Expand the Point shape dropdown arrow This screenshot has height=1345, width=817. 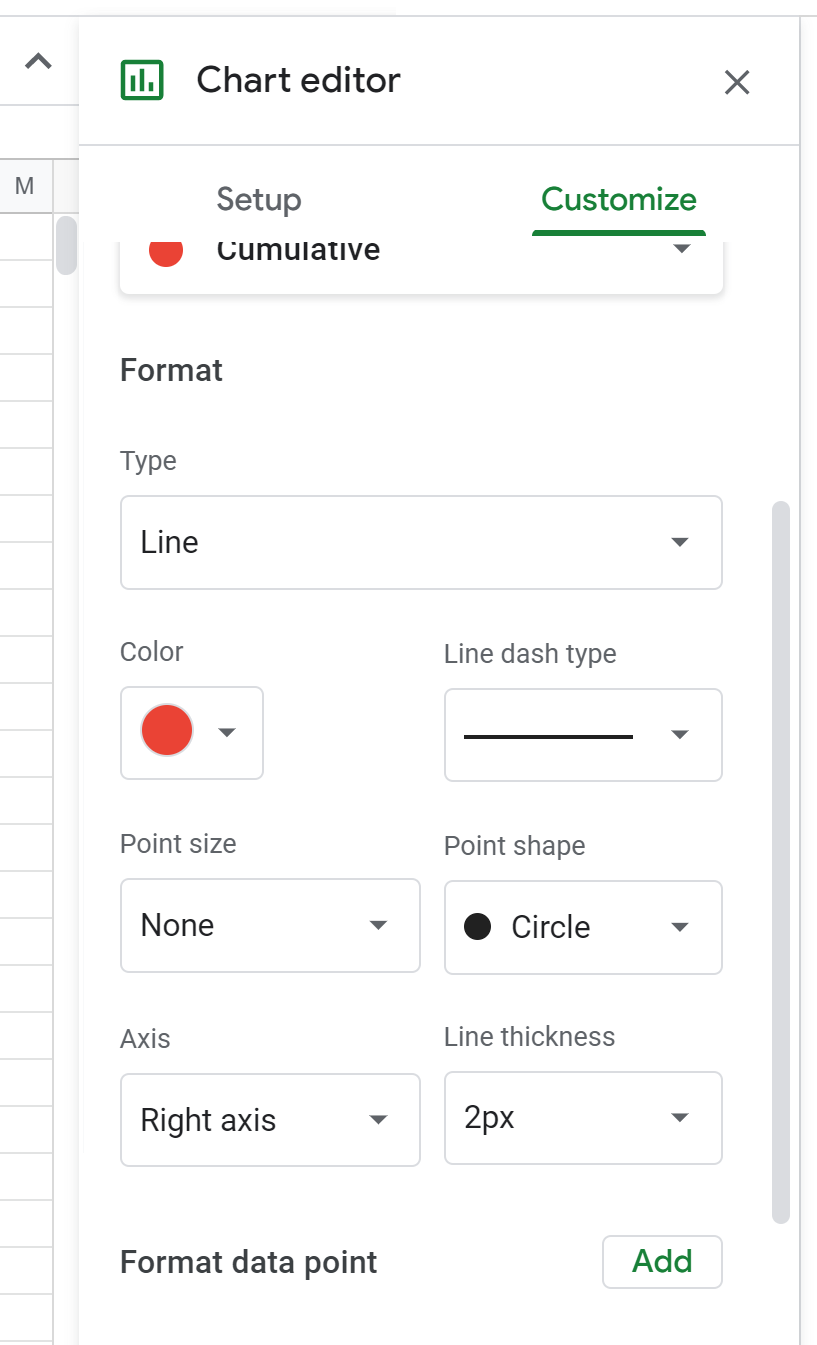coord(680,927)
